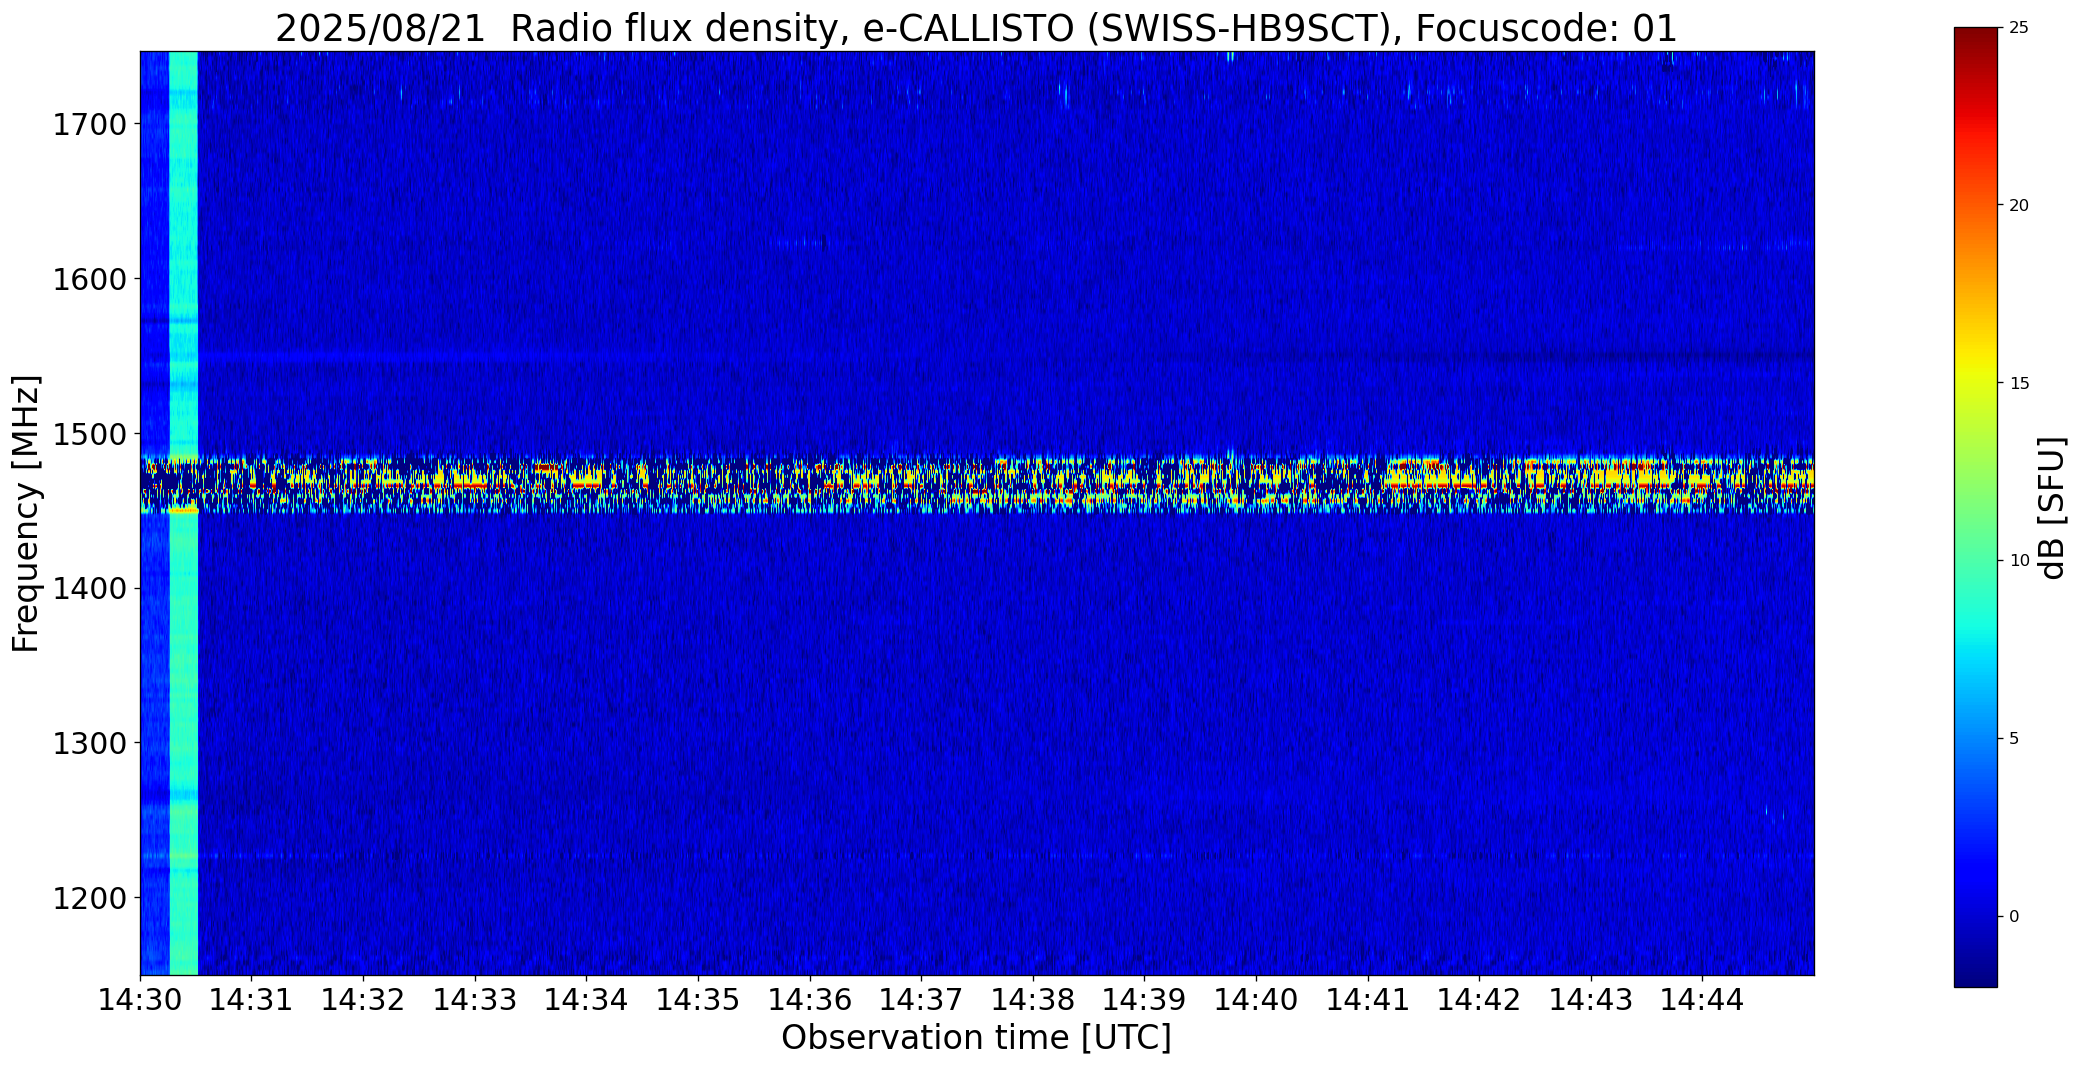Screen dimensions: 2082x1067
Task: Click the colorbar tick label 5
Action: 2014,739
